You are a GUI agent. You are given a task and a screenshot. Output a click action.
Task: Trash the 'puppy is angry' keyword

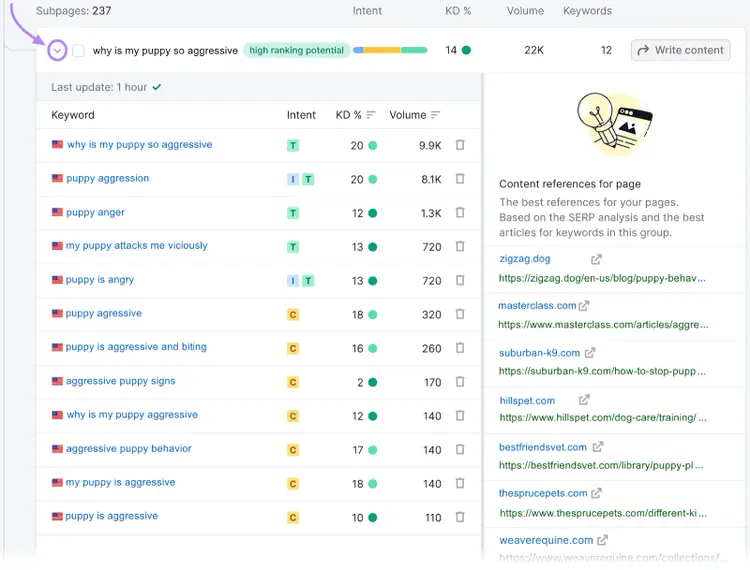point(460,280)
